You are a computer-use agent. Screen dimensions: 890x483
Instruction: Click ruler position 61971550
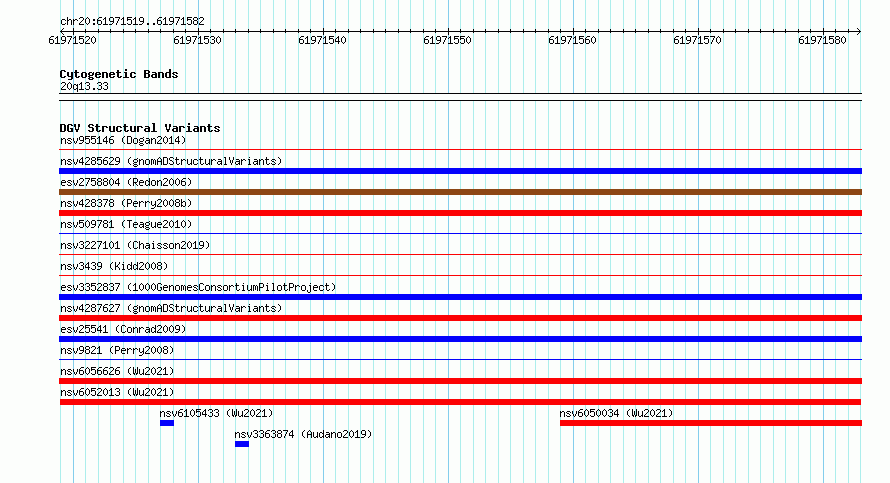[447, 40]
